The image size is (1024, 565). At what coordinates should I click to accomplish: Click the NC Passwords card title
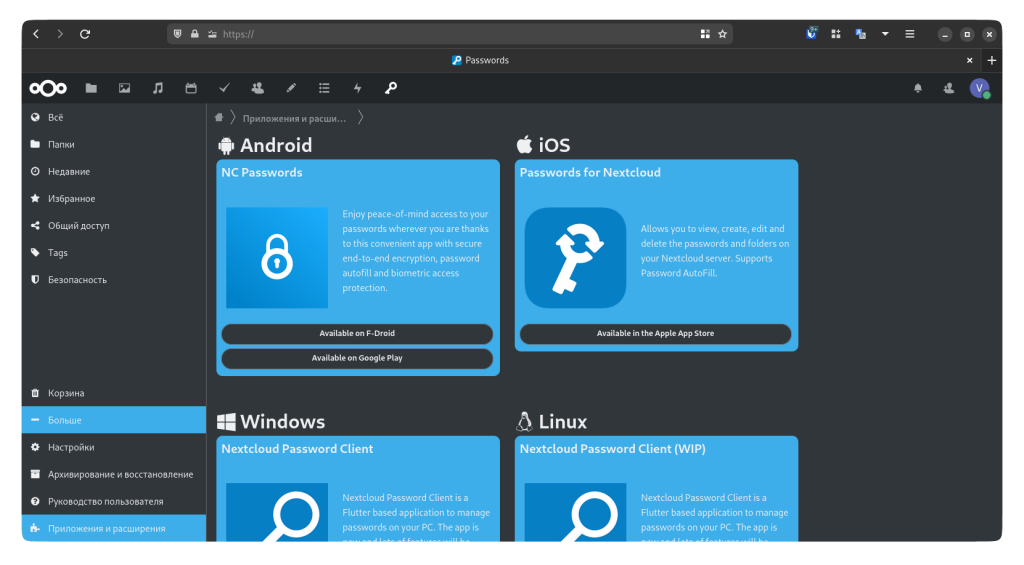click(x=262, y=172)
